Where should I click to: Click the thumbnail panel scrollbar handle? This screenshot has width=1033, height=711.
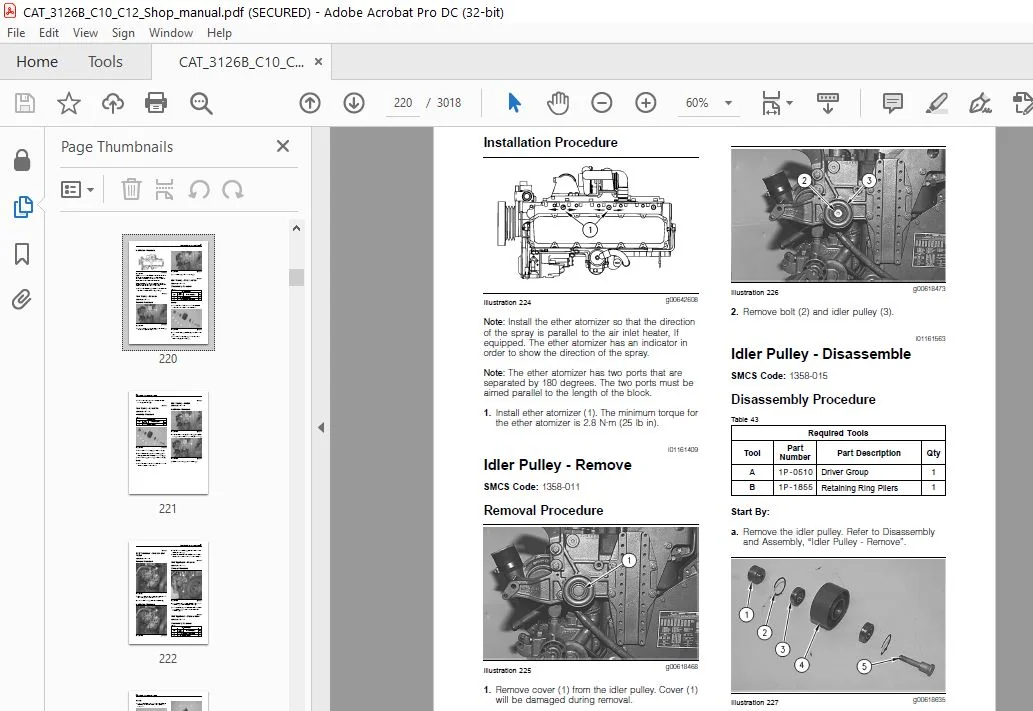pos(296,277)
